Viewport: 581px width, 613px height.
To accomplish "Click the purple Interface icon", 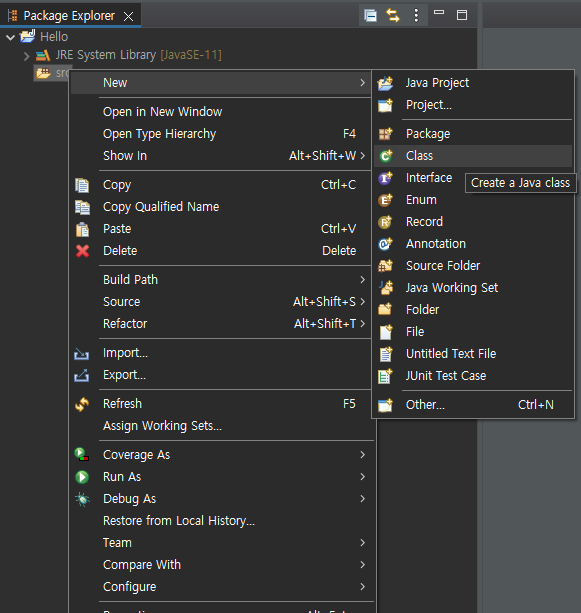I will click(385, 178).
